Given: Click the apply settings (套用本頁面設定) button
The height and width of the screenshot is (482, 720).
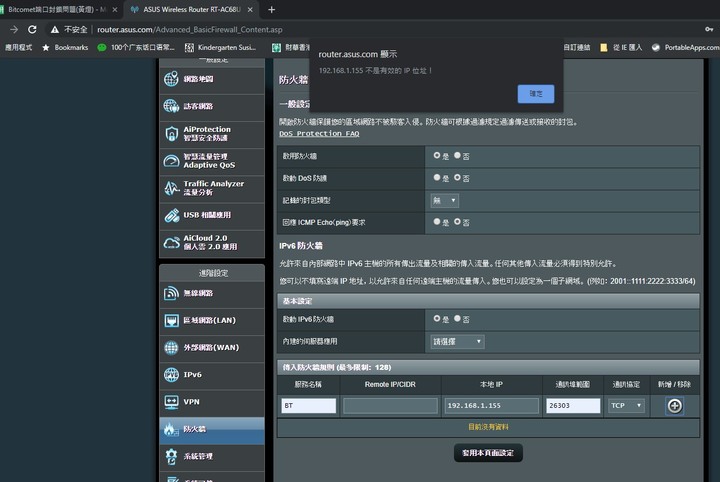Looking at the screenshot, I should (488, 453).
